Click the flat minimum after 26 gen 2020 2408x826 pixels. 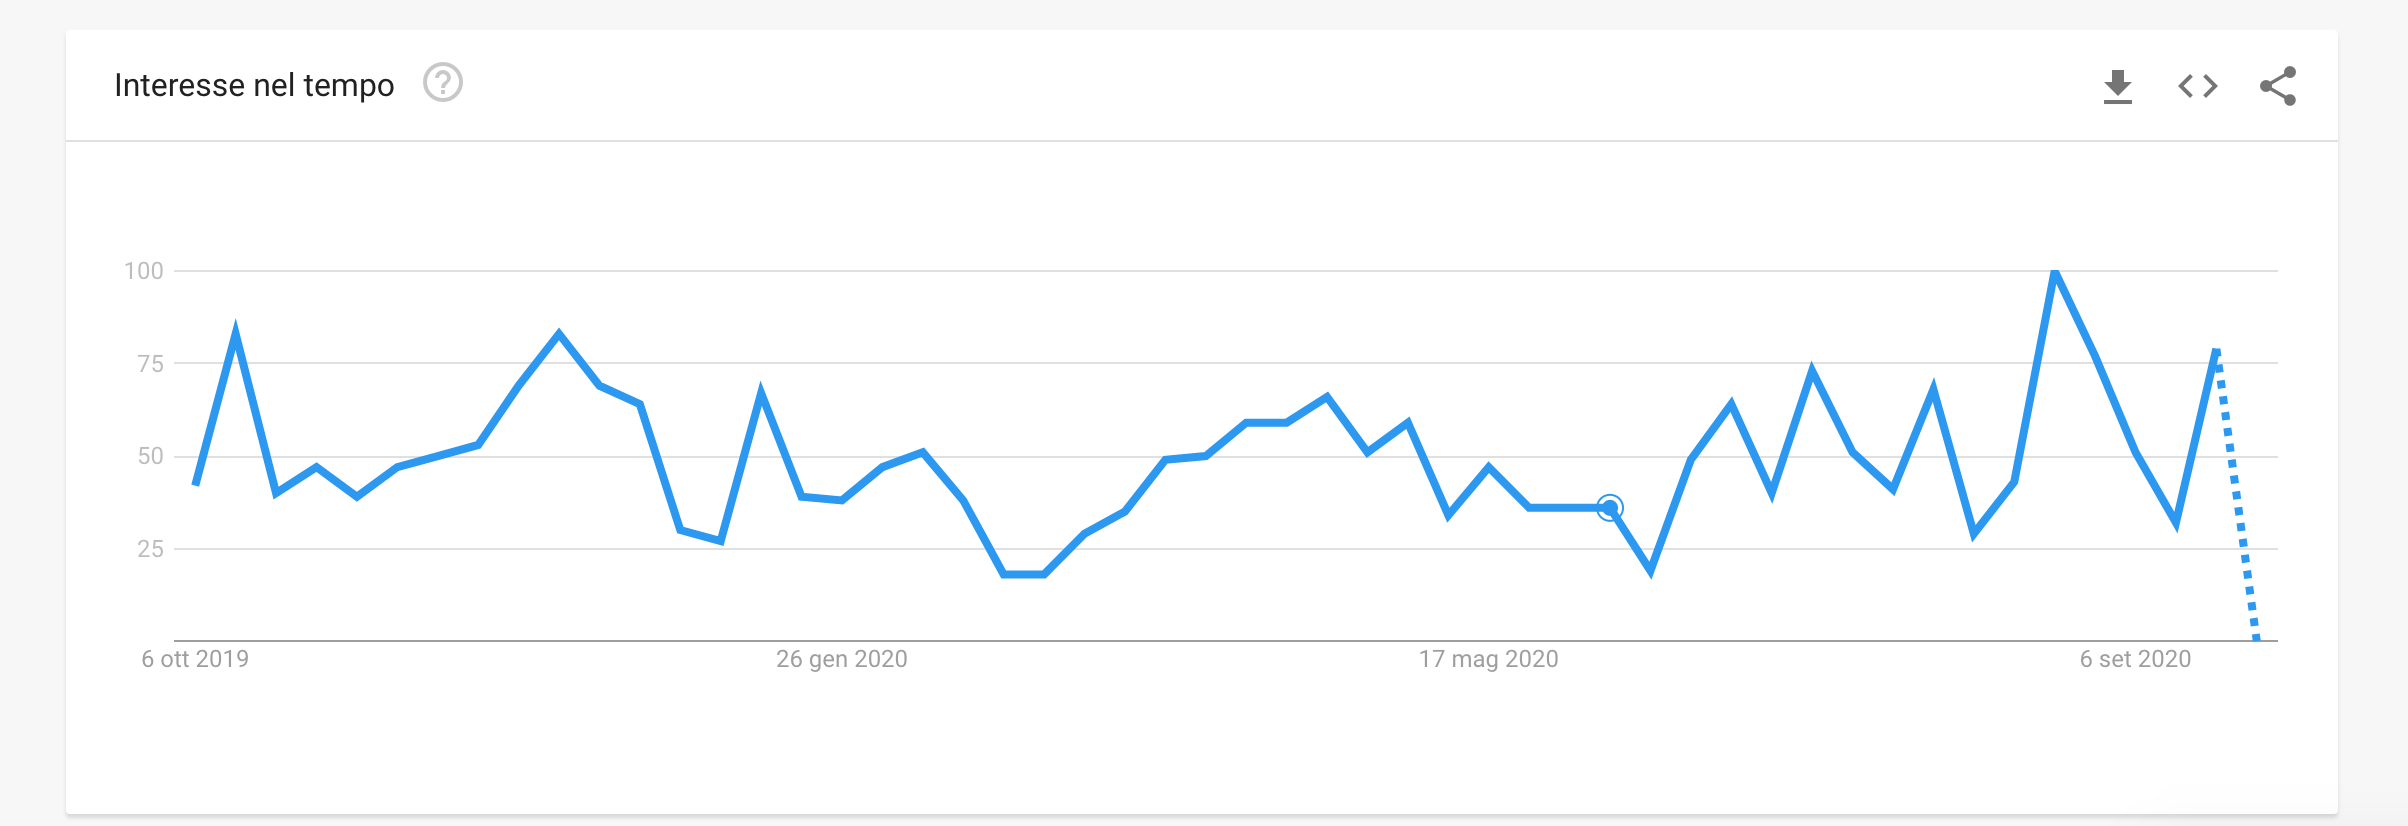click(x=1024, y=575)
